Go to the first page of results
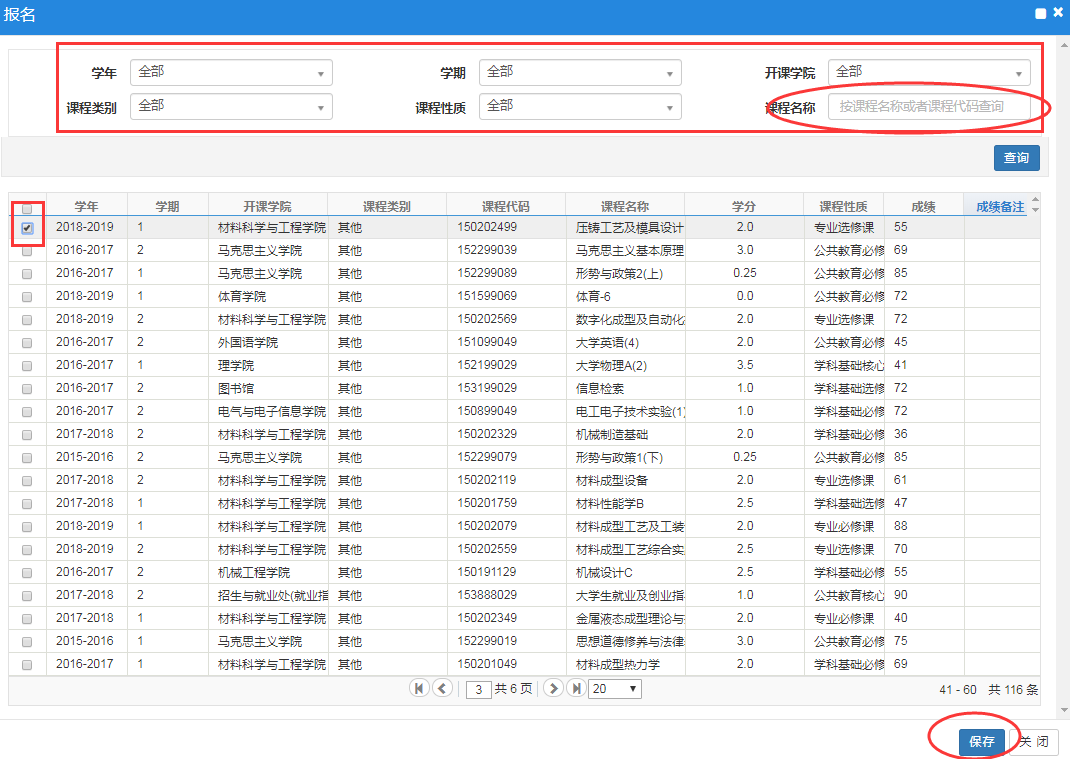The image size is (1070, 759). (419, 688)
